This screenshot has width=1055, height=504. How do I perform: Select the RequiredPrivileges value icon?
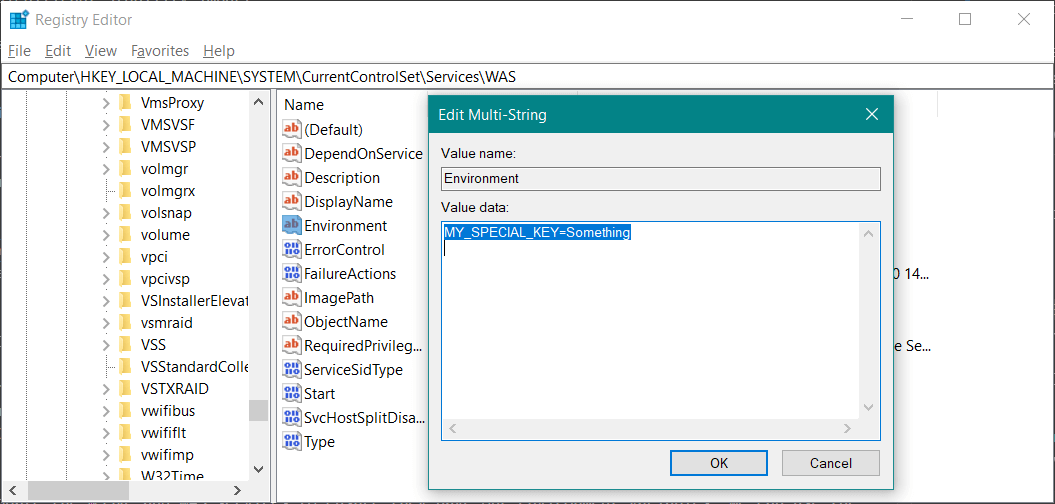[x=291, y=346]
